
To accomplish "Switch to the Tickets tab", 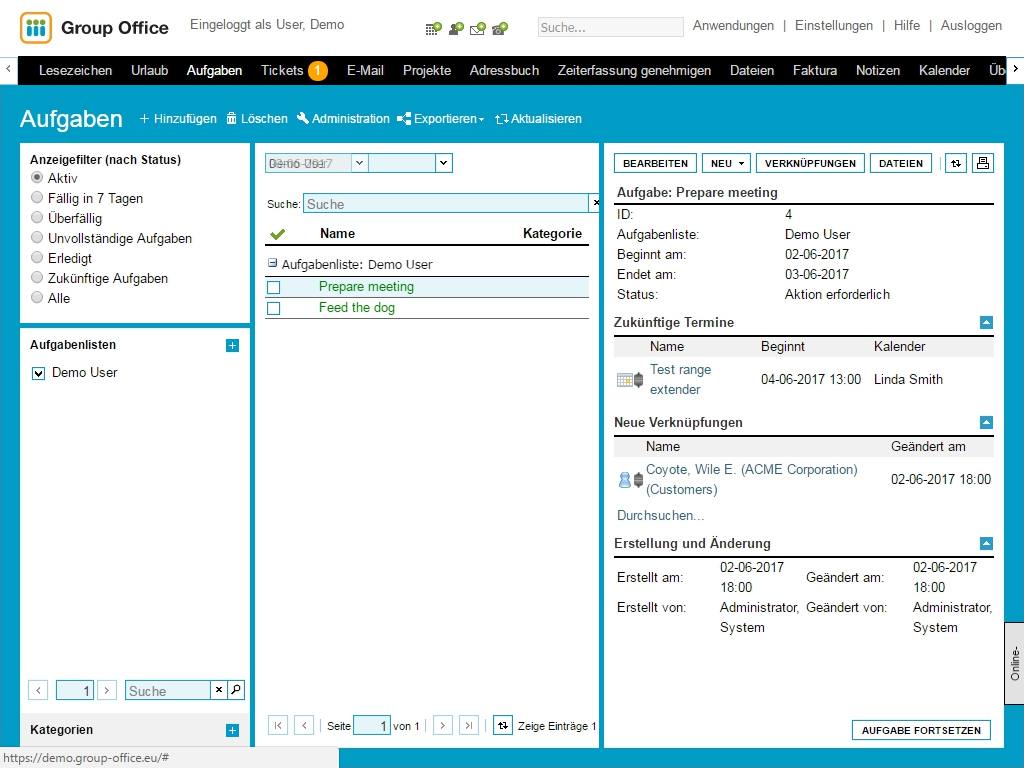I will [282, 71].
